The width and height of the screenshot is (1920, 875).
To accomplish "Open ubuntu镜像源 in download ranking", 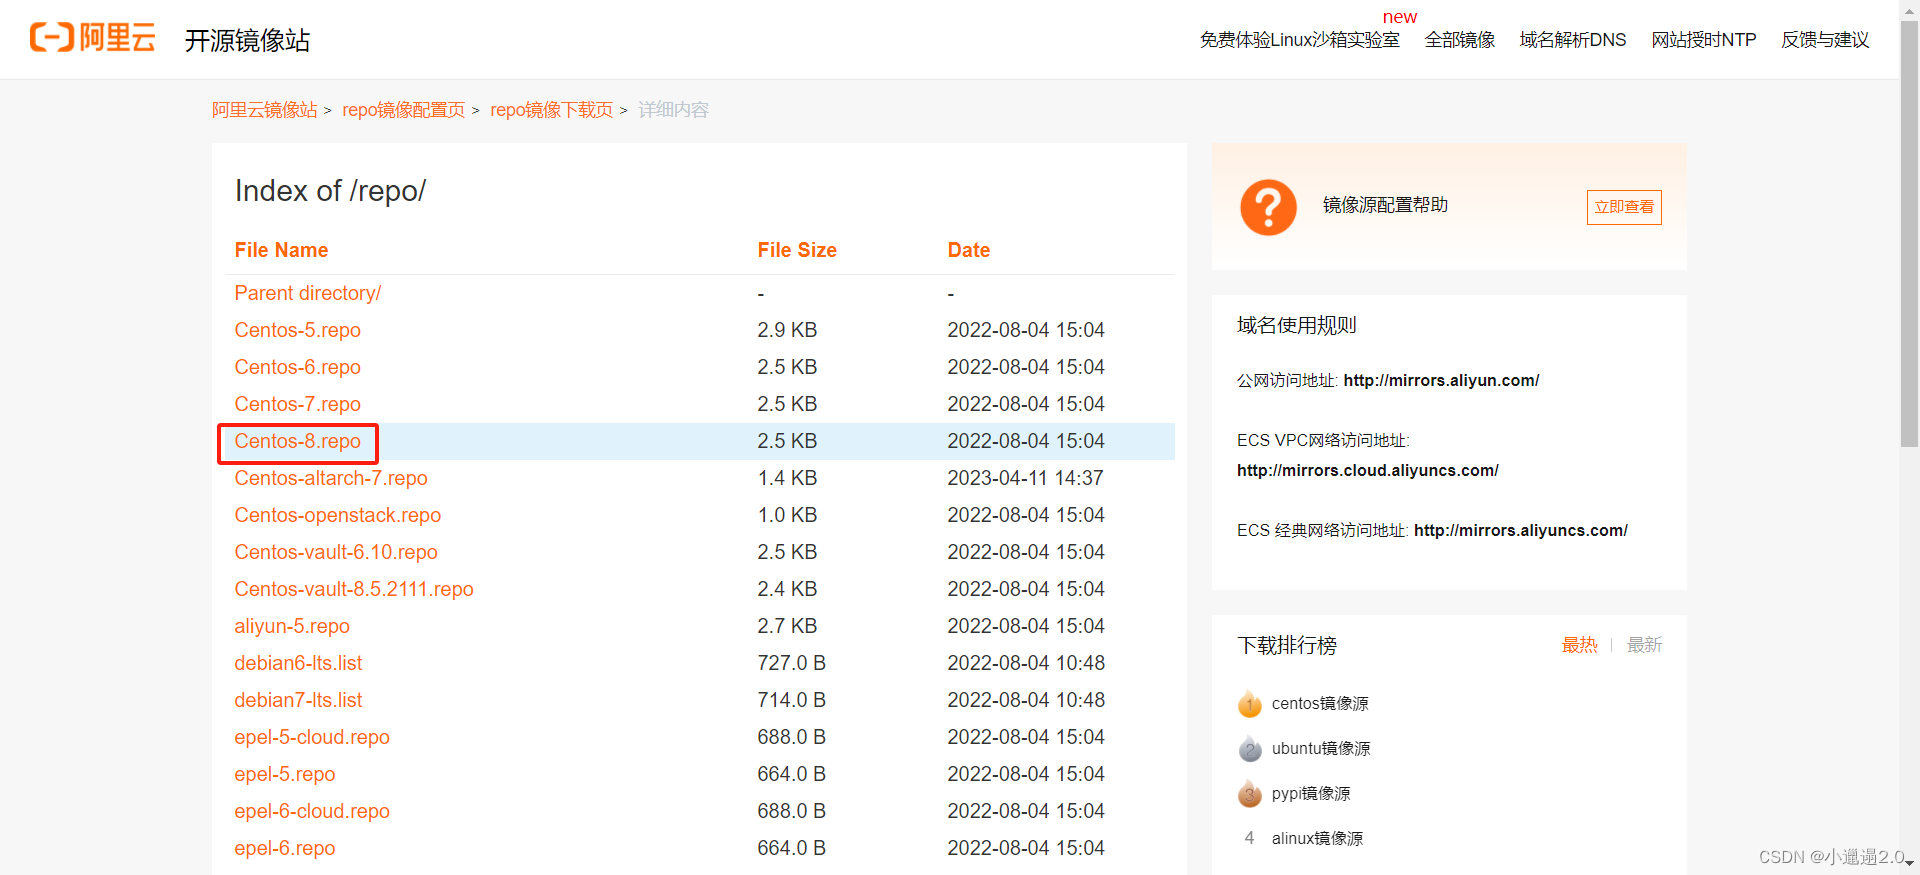I will point(1321,749).
